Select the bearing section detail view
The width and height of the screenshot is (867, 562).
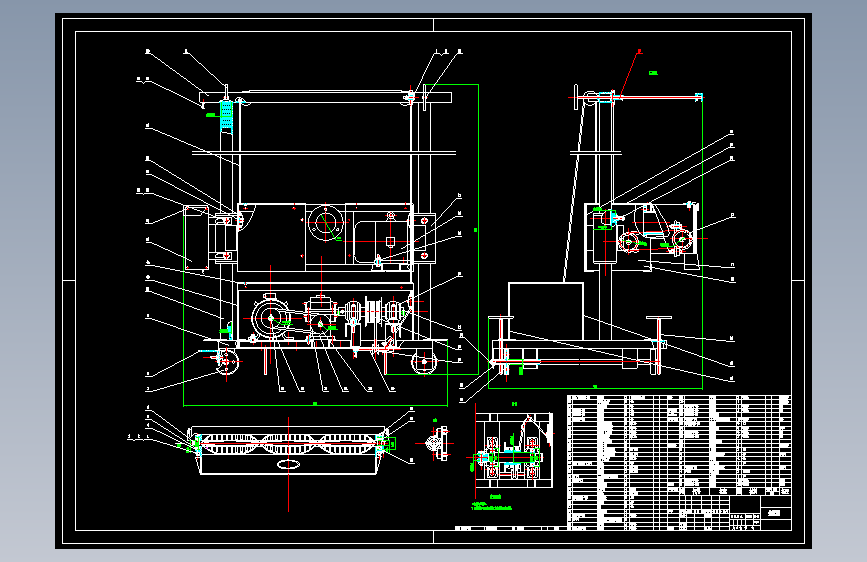(x=514, y=450)
